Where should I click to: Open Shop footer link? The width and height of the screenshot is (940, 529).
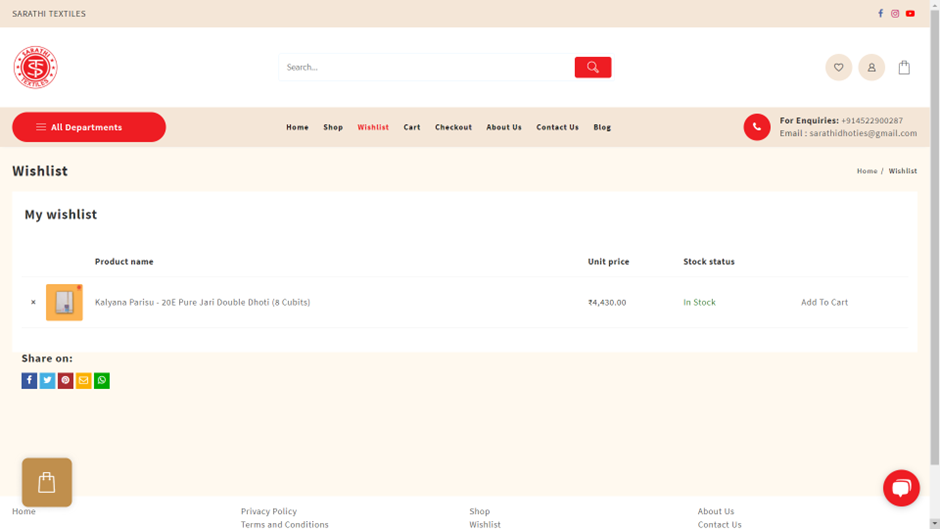click(x=480, y=511)
